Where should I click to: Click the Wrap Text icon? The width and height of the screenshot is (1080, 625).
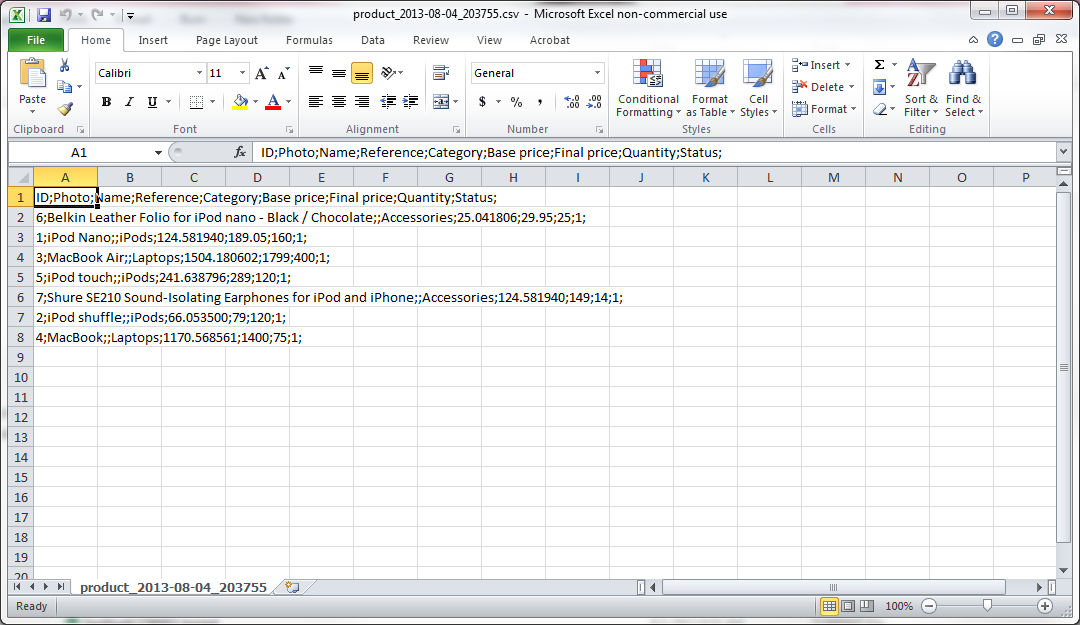[441, 73]
